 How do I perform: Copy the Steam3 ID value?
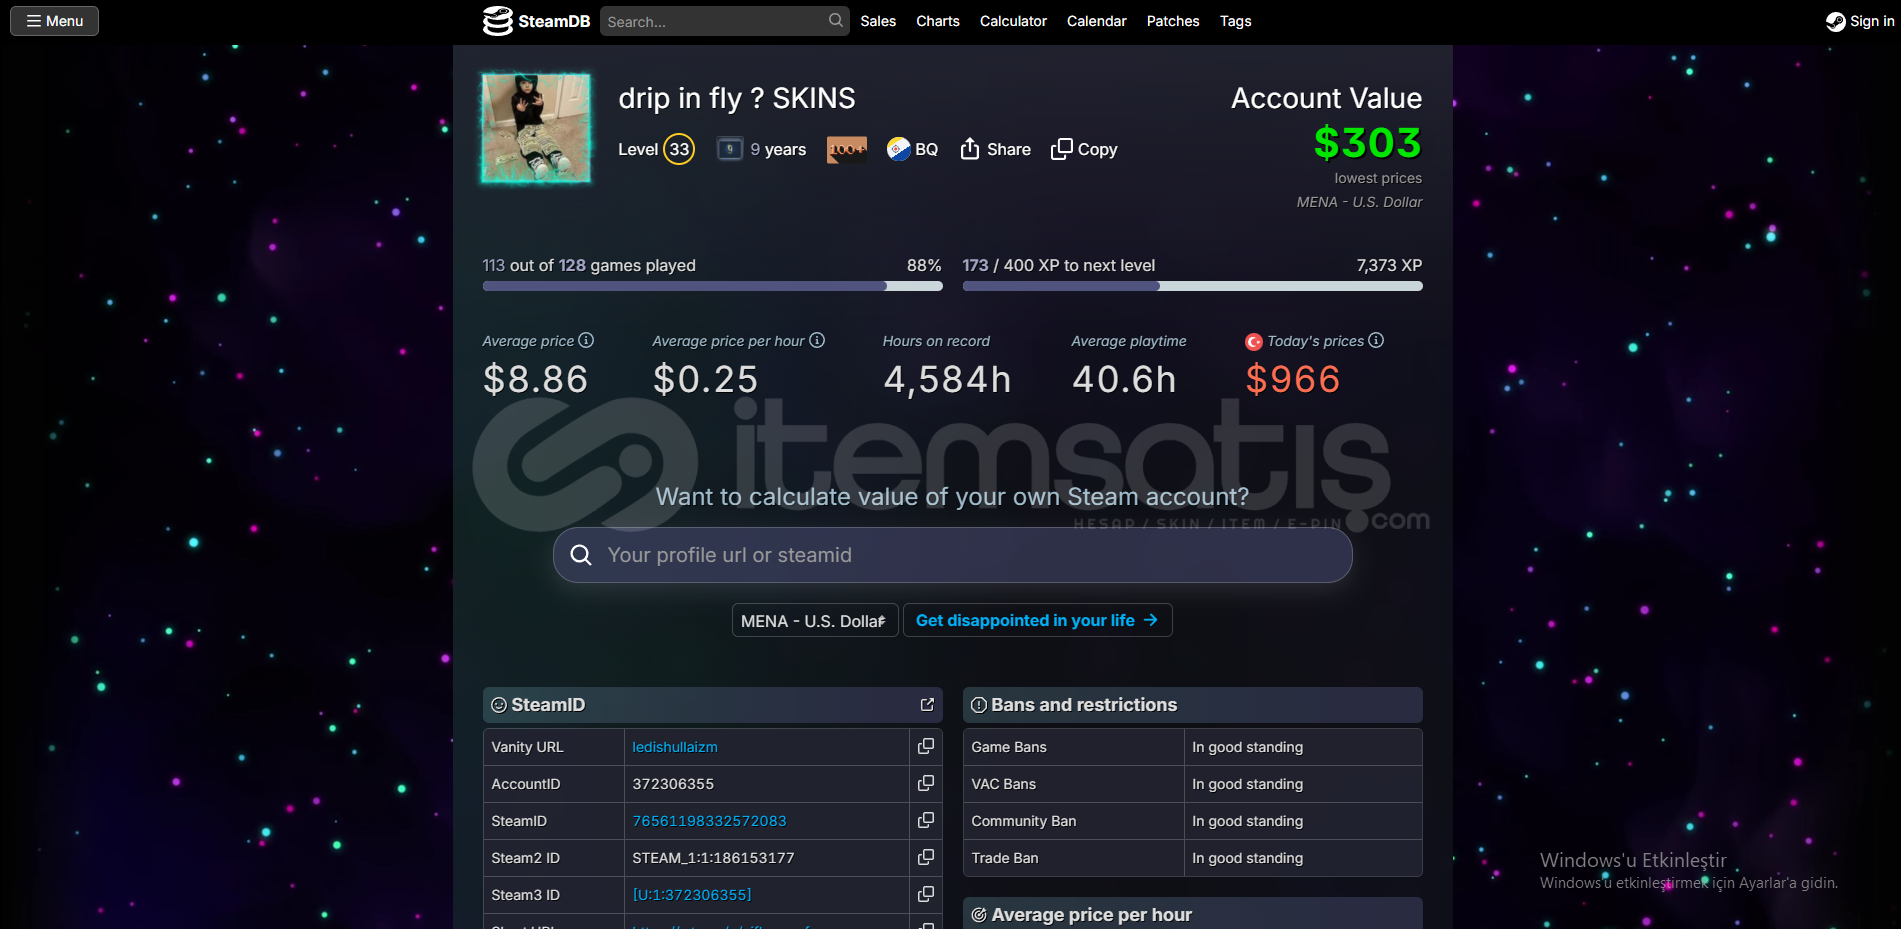pos(926,894)
